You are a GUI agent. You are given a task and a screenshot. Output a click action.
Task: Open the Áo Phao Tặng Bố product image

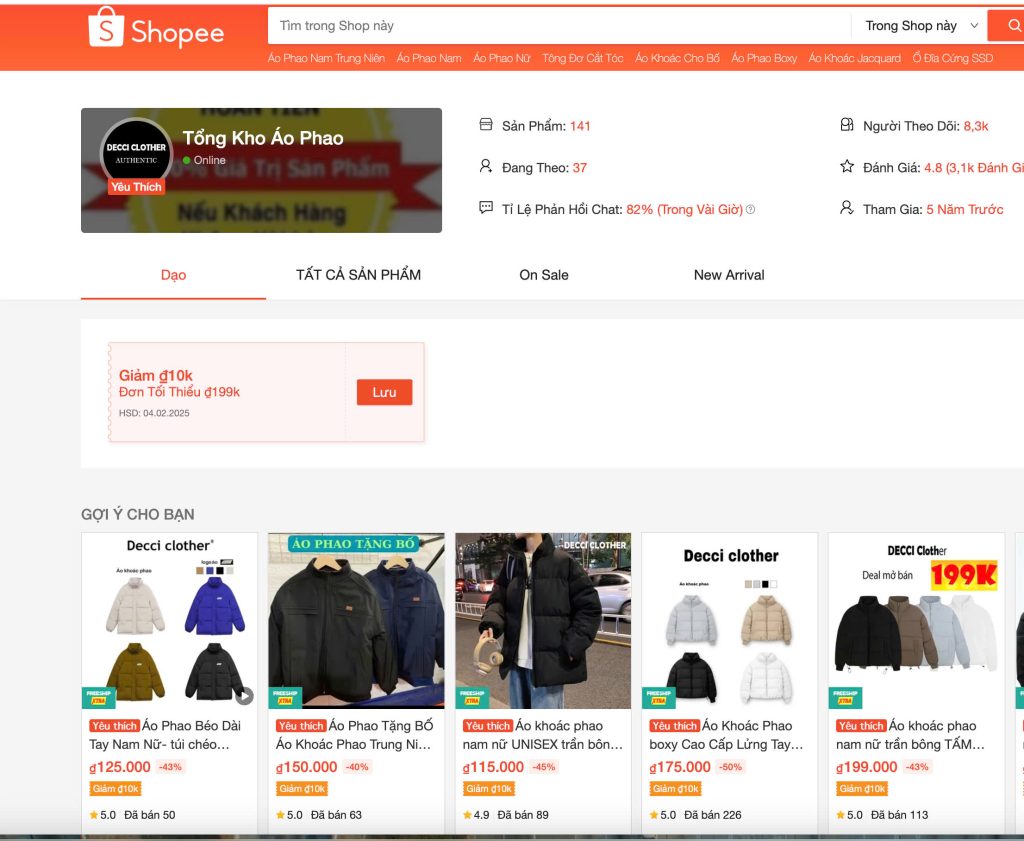point(357,621)
